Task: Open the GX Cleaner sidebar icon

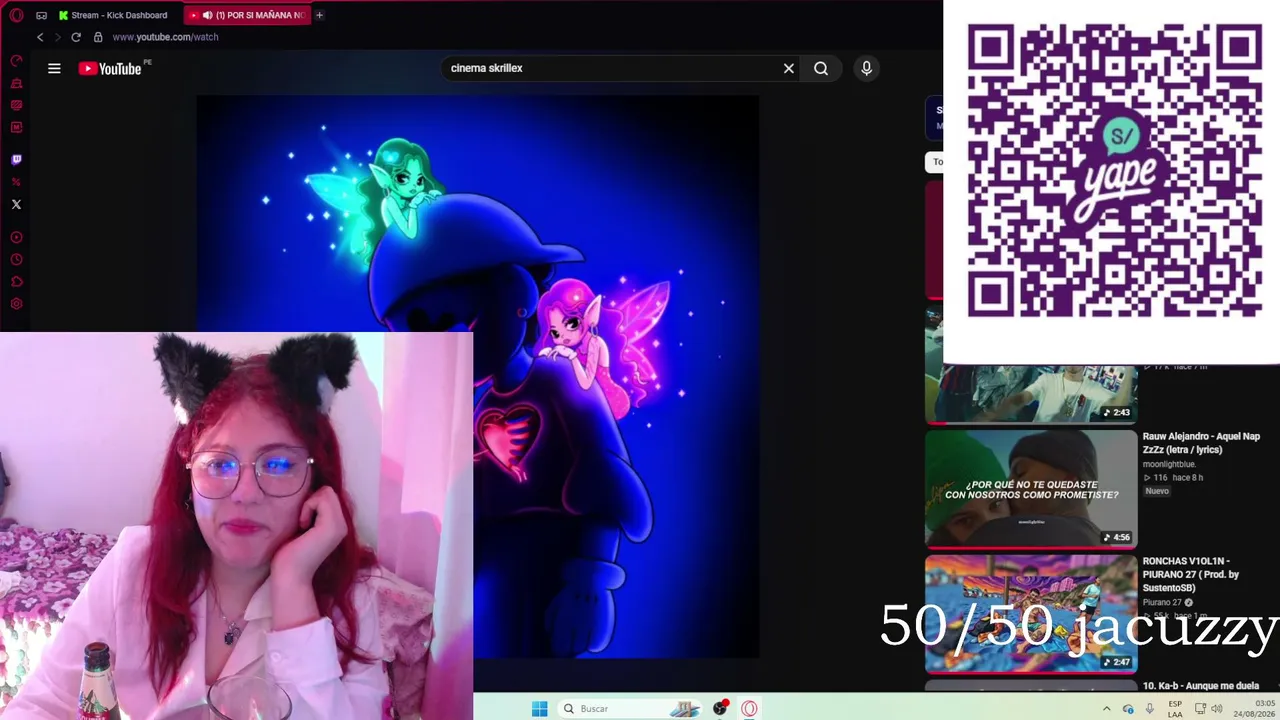Action: (x=16, y=83)
